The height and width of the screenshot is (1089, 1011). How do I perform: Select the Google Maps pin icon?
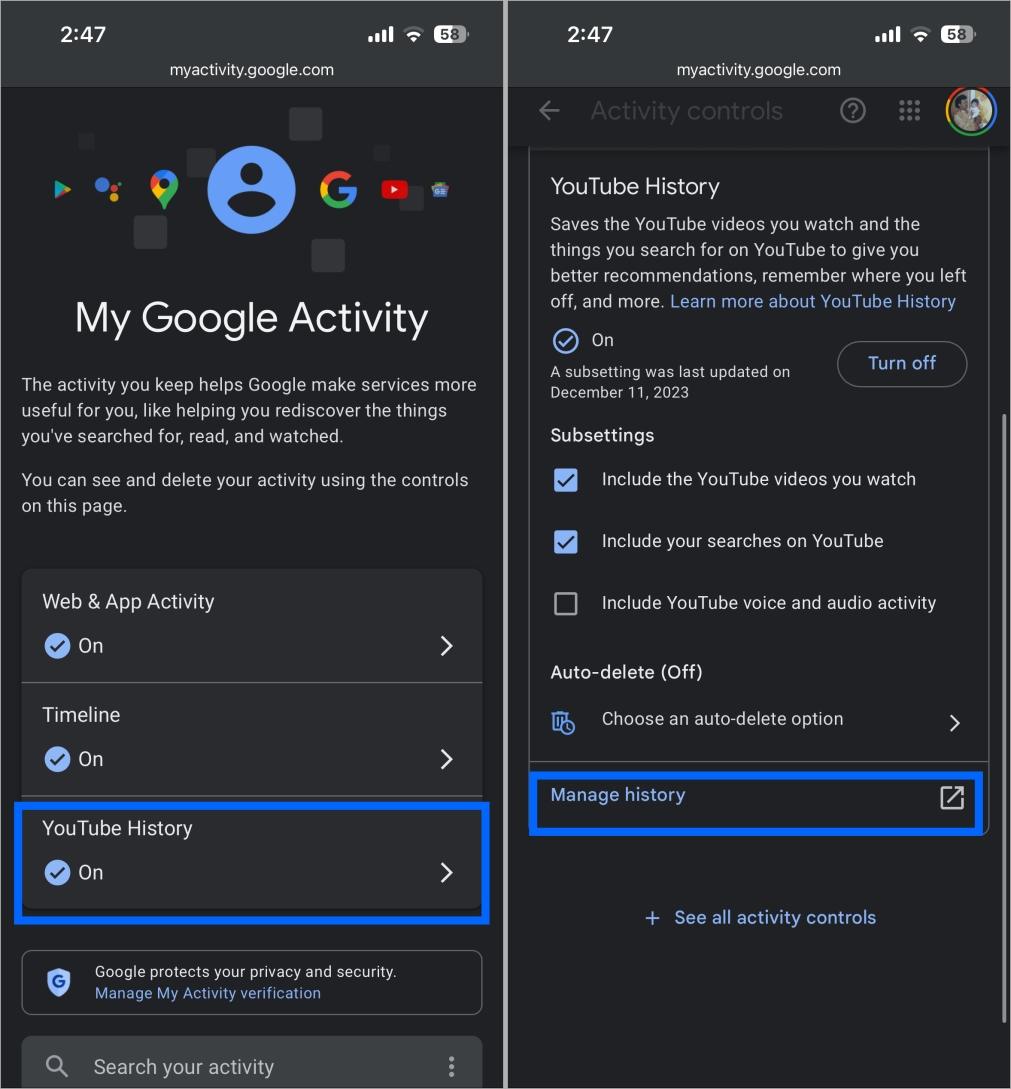tap(163, 186)
